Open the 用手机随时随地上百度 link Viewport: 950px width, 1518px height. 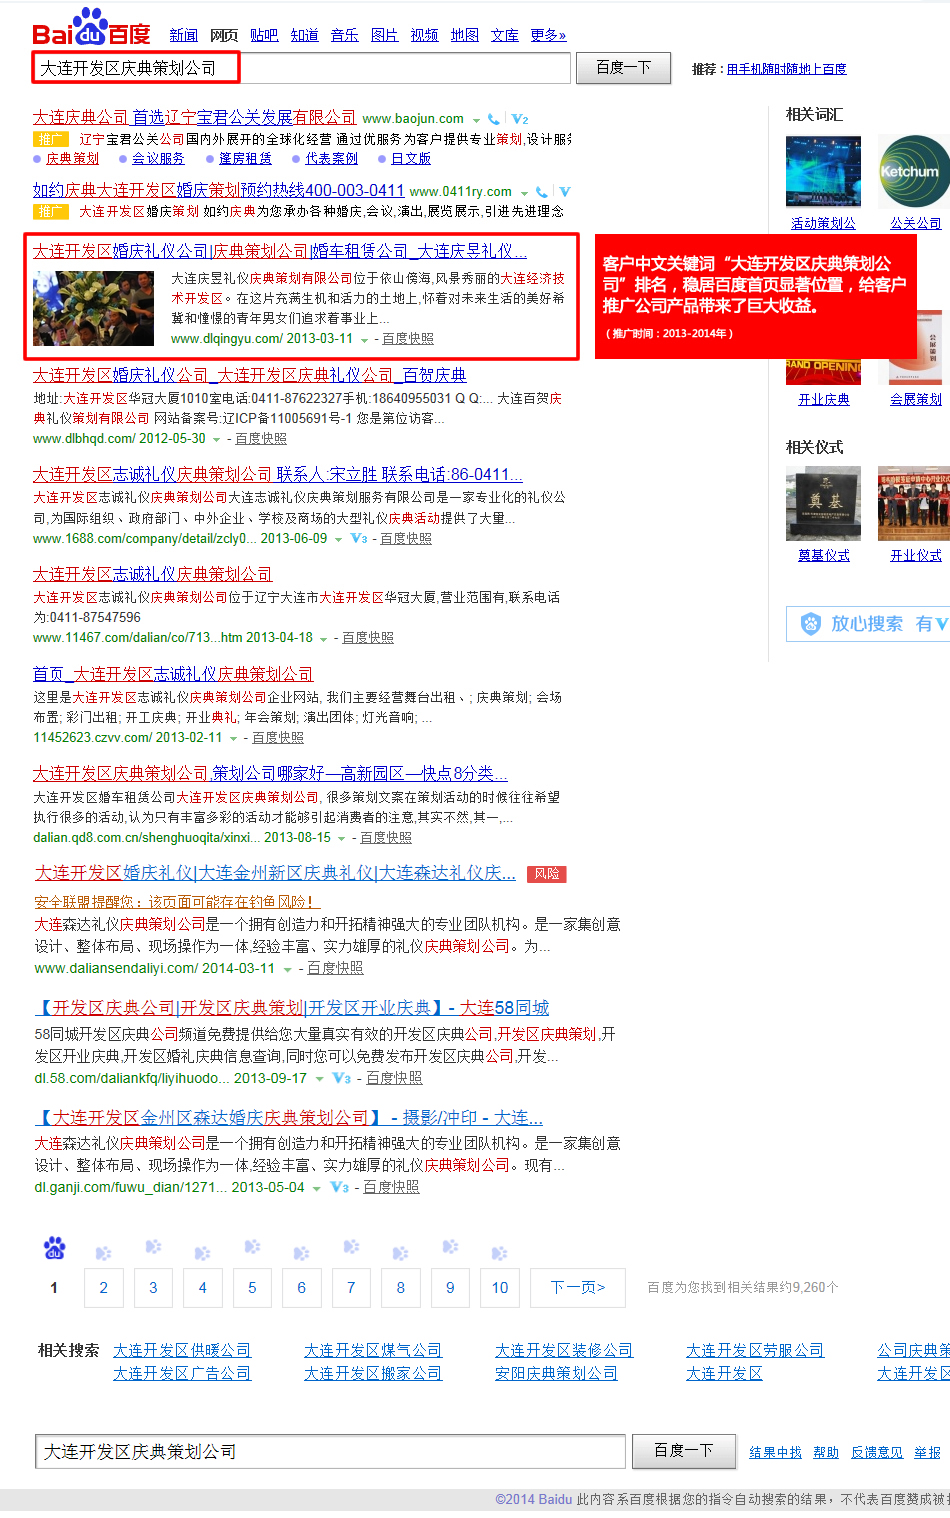pos(786,69)
